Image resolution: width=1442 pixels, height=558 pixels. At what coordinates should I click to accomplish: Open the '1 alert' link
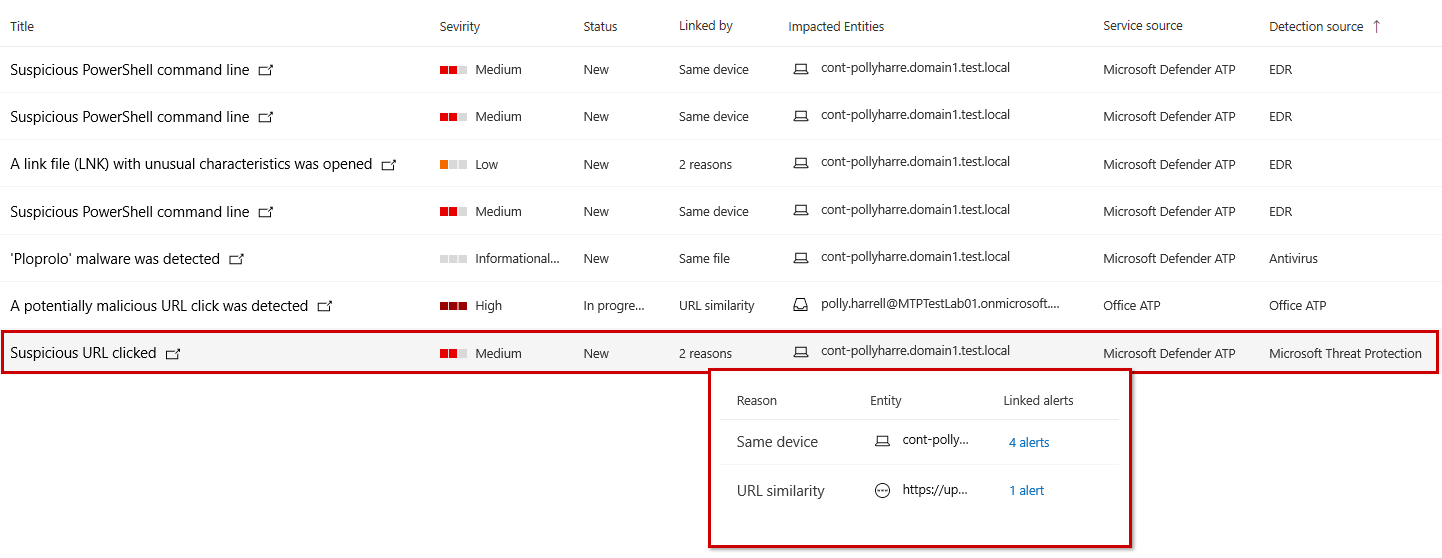pyautogui.click(x=1026, y=491)
